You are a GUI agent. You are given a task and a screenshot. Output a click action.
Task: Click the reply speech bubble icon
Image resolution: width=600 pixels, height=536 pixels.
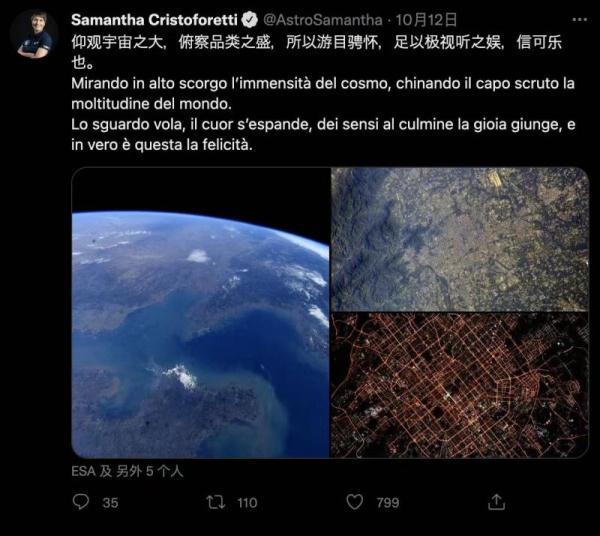81,502
